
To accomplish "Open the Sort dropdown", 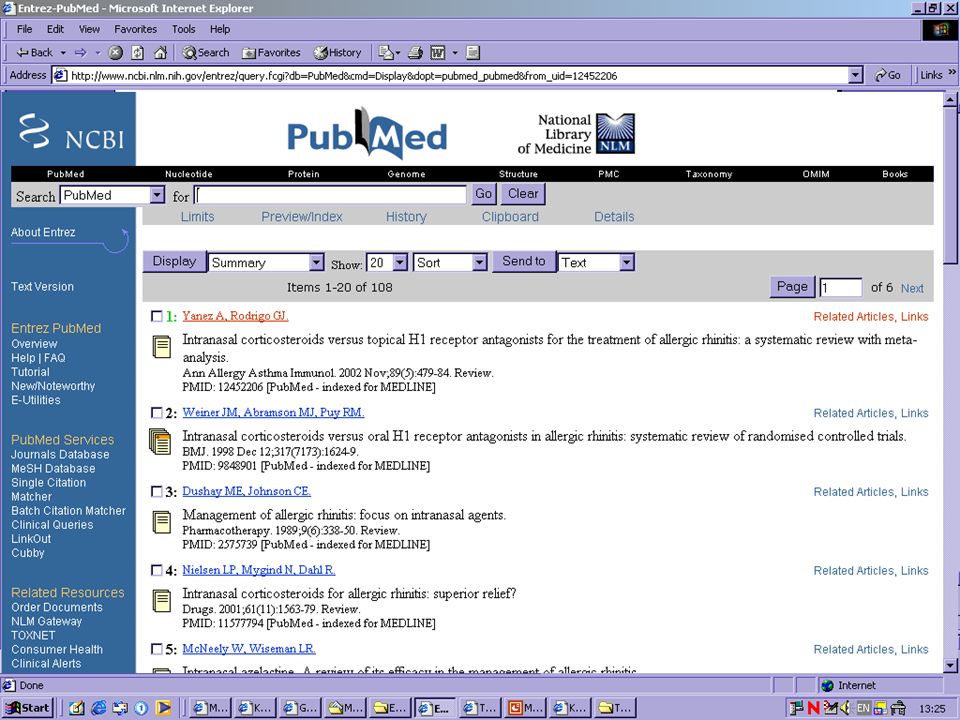I will pyautogui.click(x=480, y=263).
